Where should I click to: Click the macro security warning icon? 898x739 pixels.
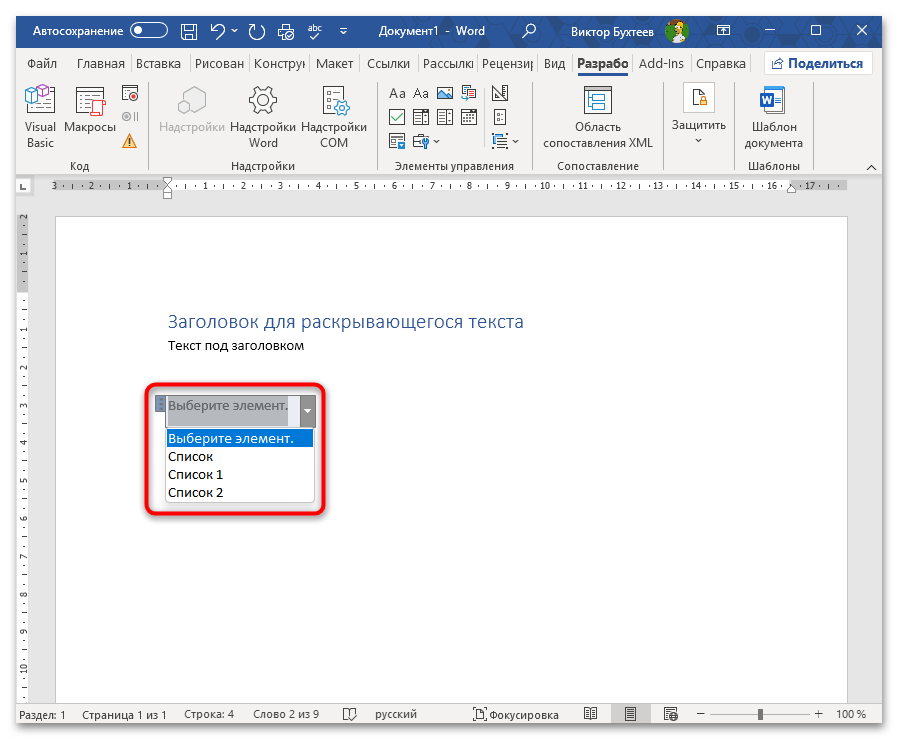pos(129,141)
